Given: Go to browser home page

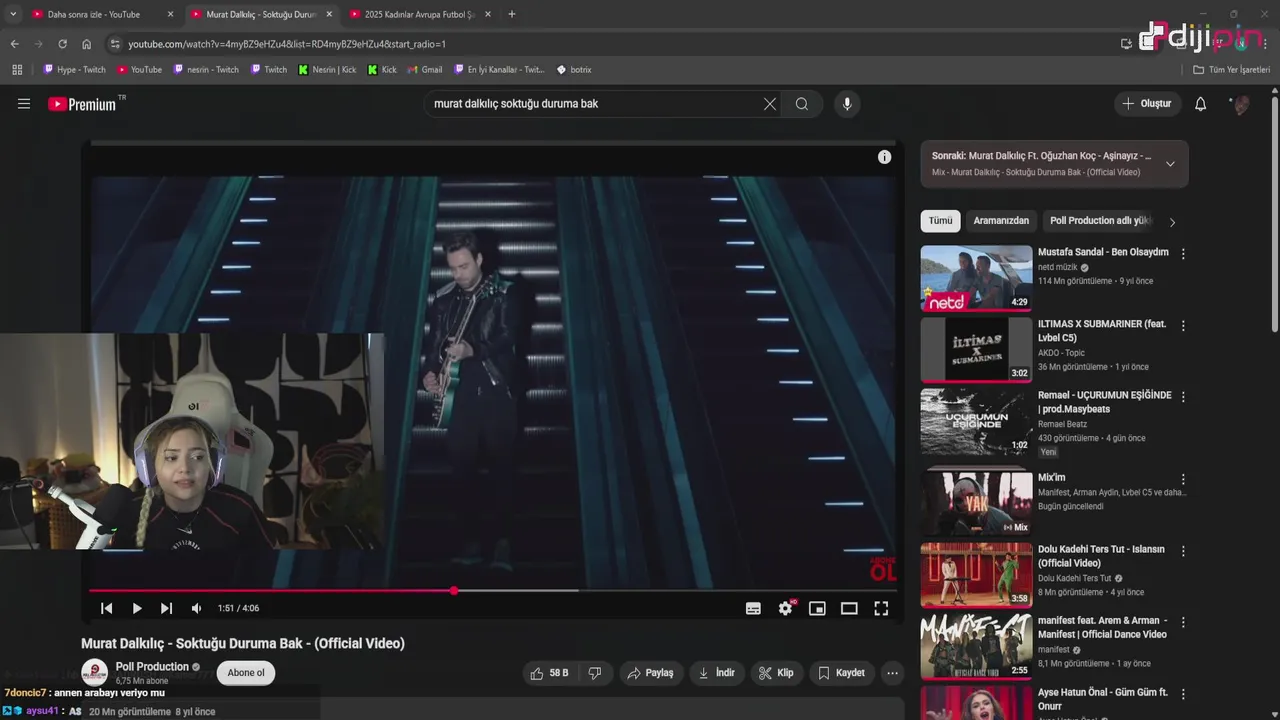Looking at the screenshot, I should pos(86,44).
